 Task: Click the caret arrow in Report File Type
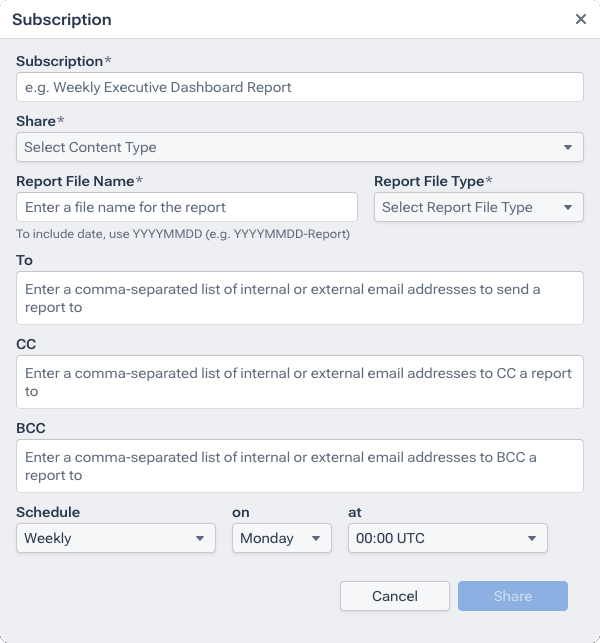click(568, 207)
